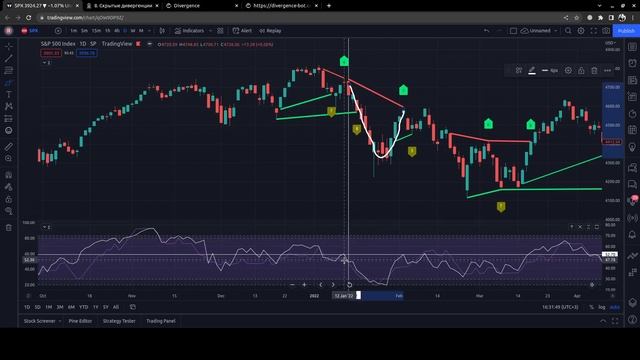Screen dimensions: 640x360
Task: Switch to the Divergence browser tab
Action: [x=202, y=6]
